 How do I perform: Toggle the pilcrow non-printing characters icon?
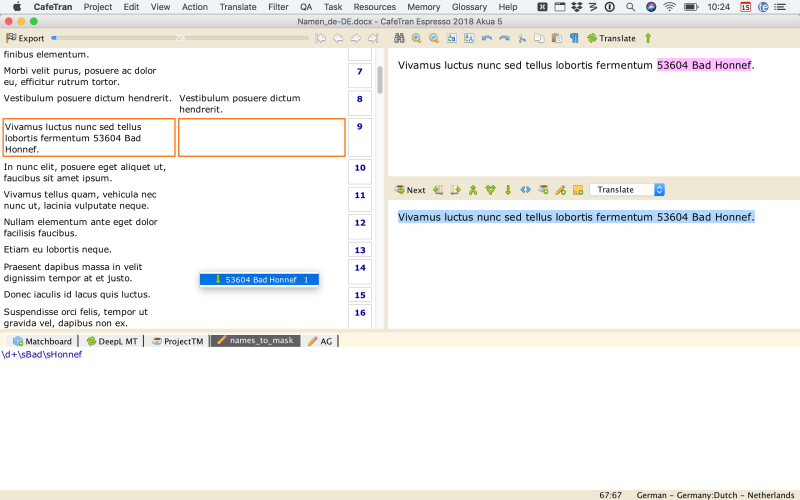pos(574,38)
